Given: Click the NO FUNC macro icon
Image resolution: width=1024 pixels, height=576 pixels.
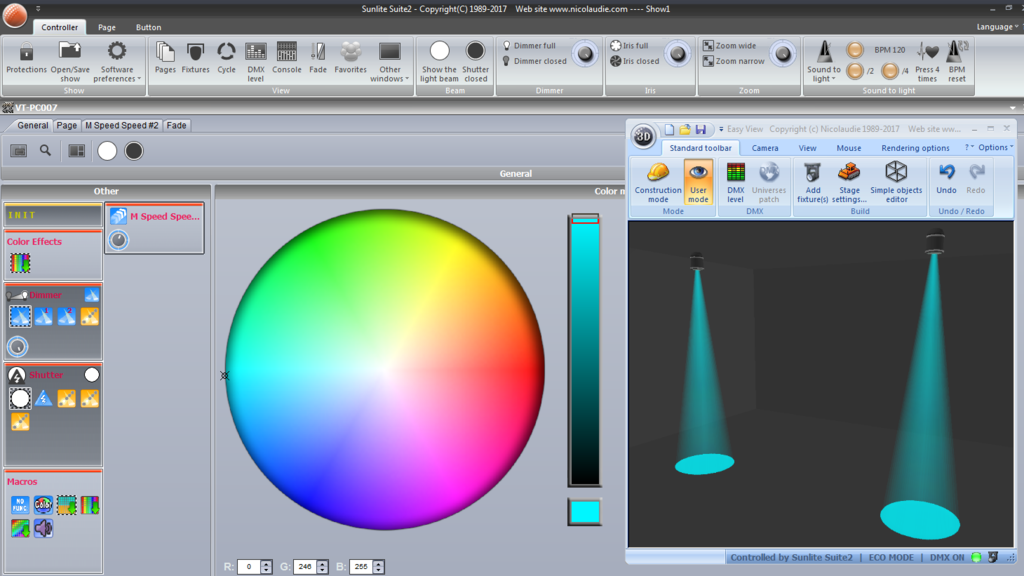Looking at the screenshot, I should [x=20, y=505].
